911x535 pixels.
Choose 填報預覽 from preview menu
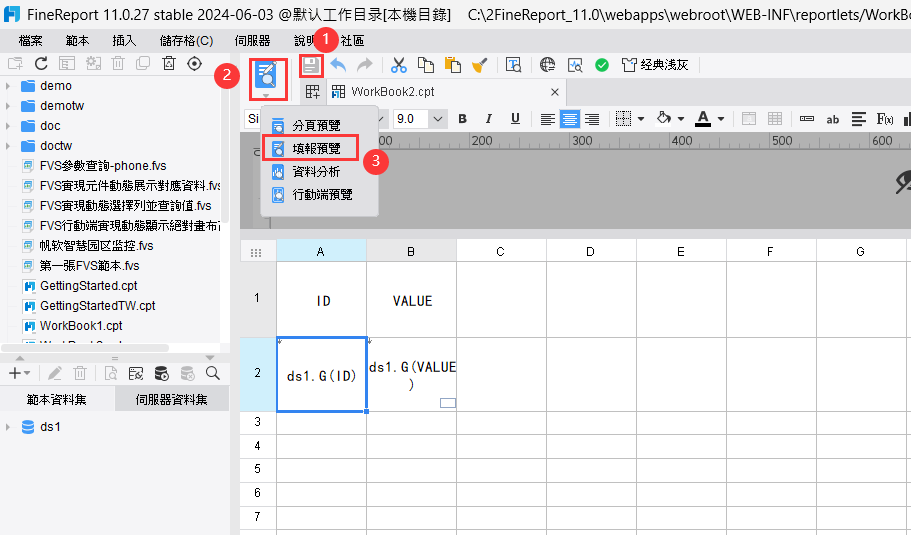310,149
